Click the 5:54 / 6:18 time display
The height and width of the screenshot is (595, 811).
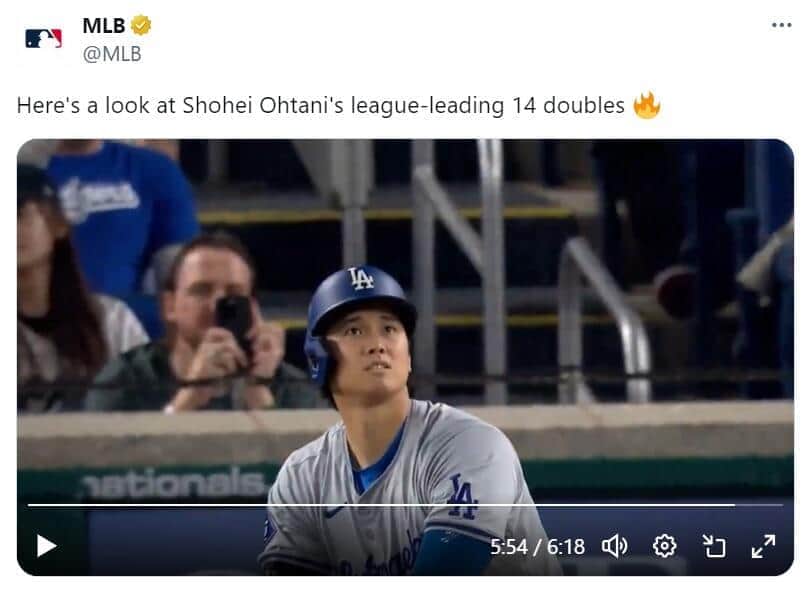(537, 546)
